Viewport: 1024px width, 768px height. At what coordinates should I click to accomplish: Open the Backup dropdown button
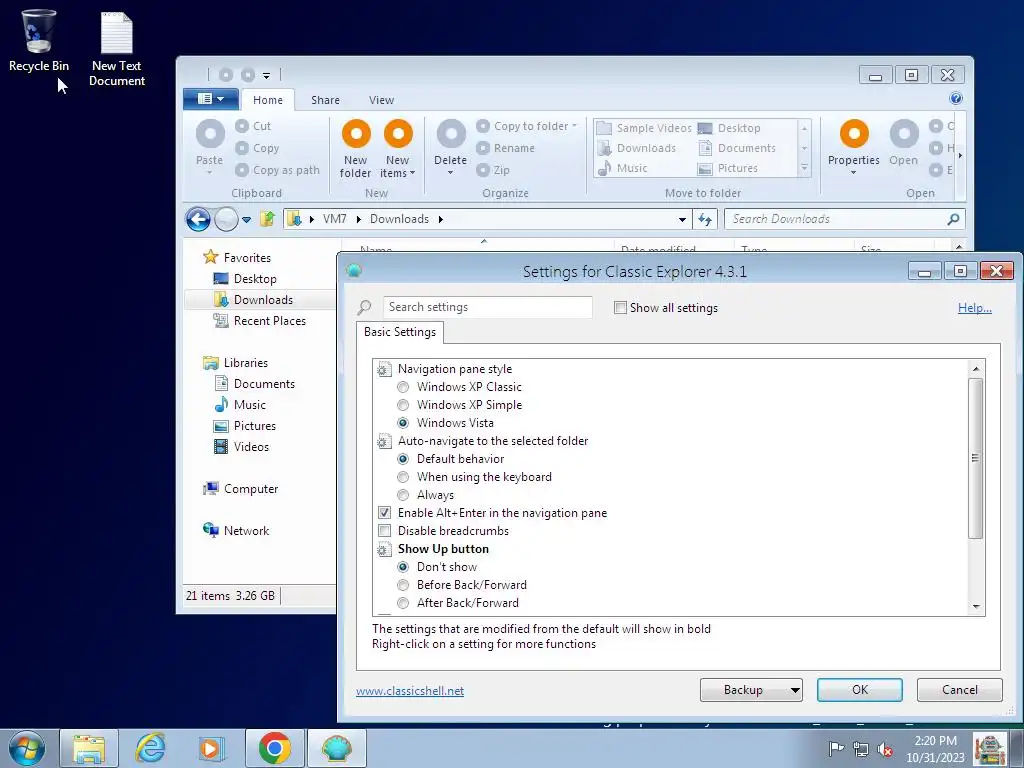pyautogui.click(x=751, y=690)
